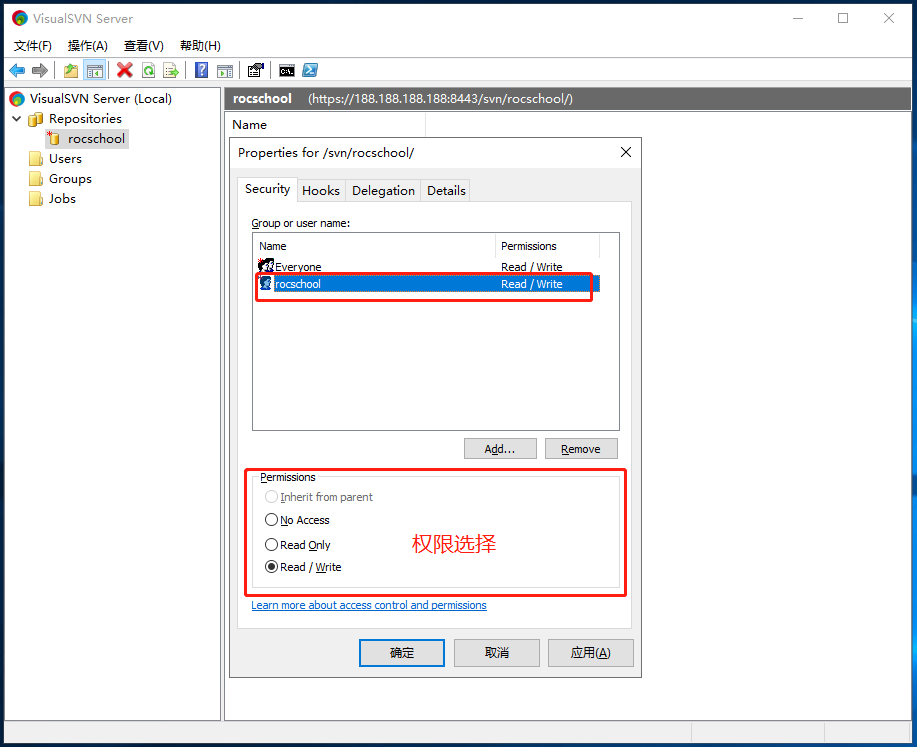Select the rocschool repository in tree
Image resolution: width=917 pixels, height=747 pixels.
coord(96,139)
